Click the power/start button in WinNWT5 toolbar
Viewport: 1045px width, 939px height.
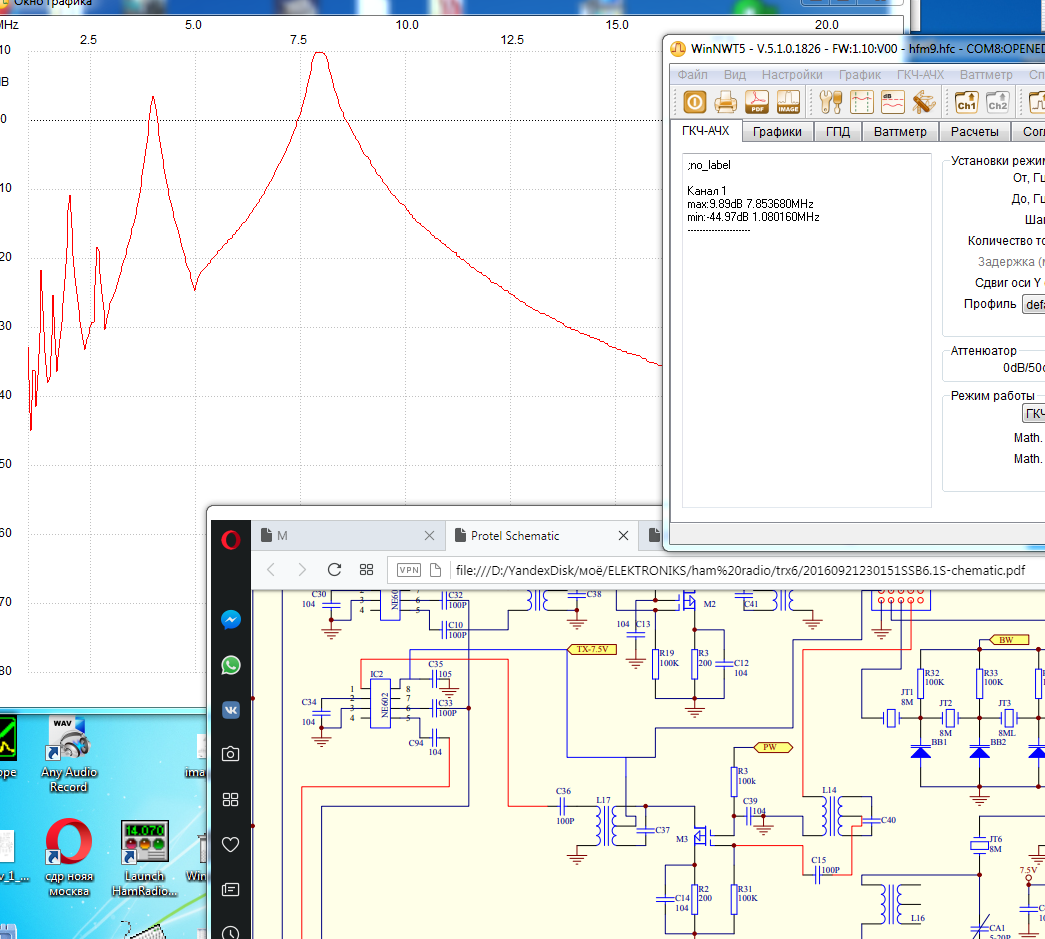[x=694, y=103]
